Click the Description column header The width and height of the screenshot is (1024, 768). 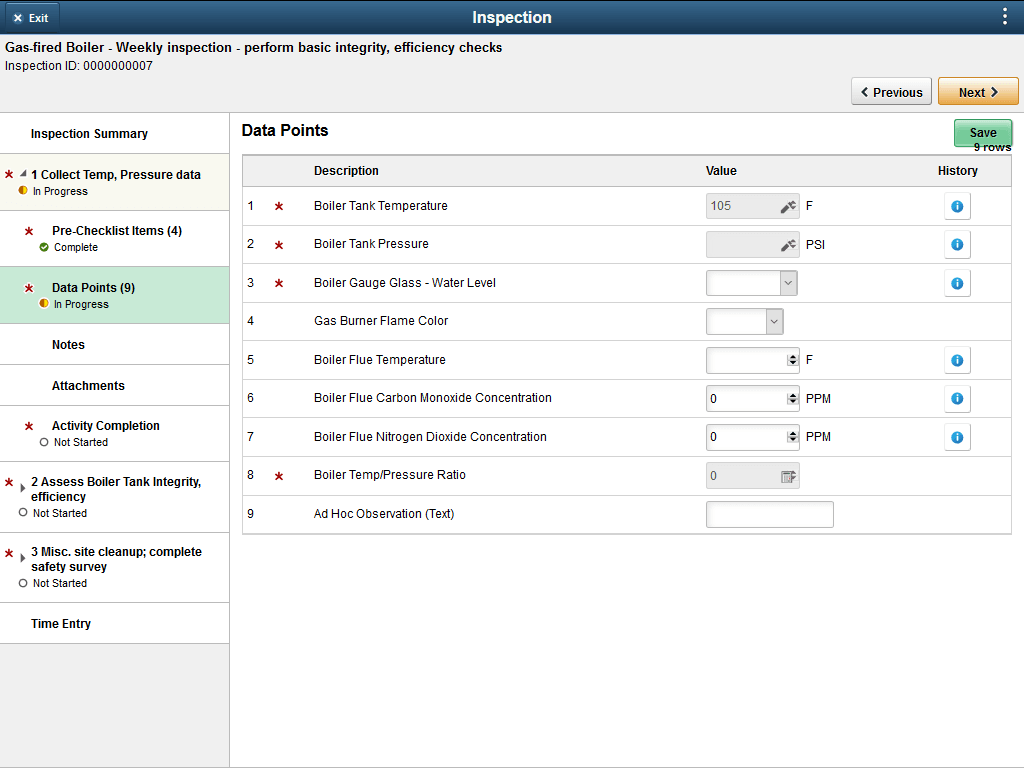coord(346,170)
